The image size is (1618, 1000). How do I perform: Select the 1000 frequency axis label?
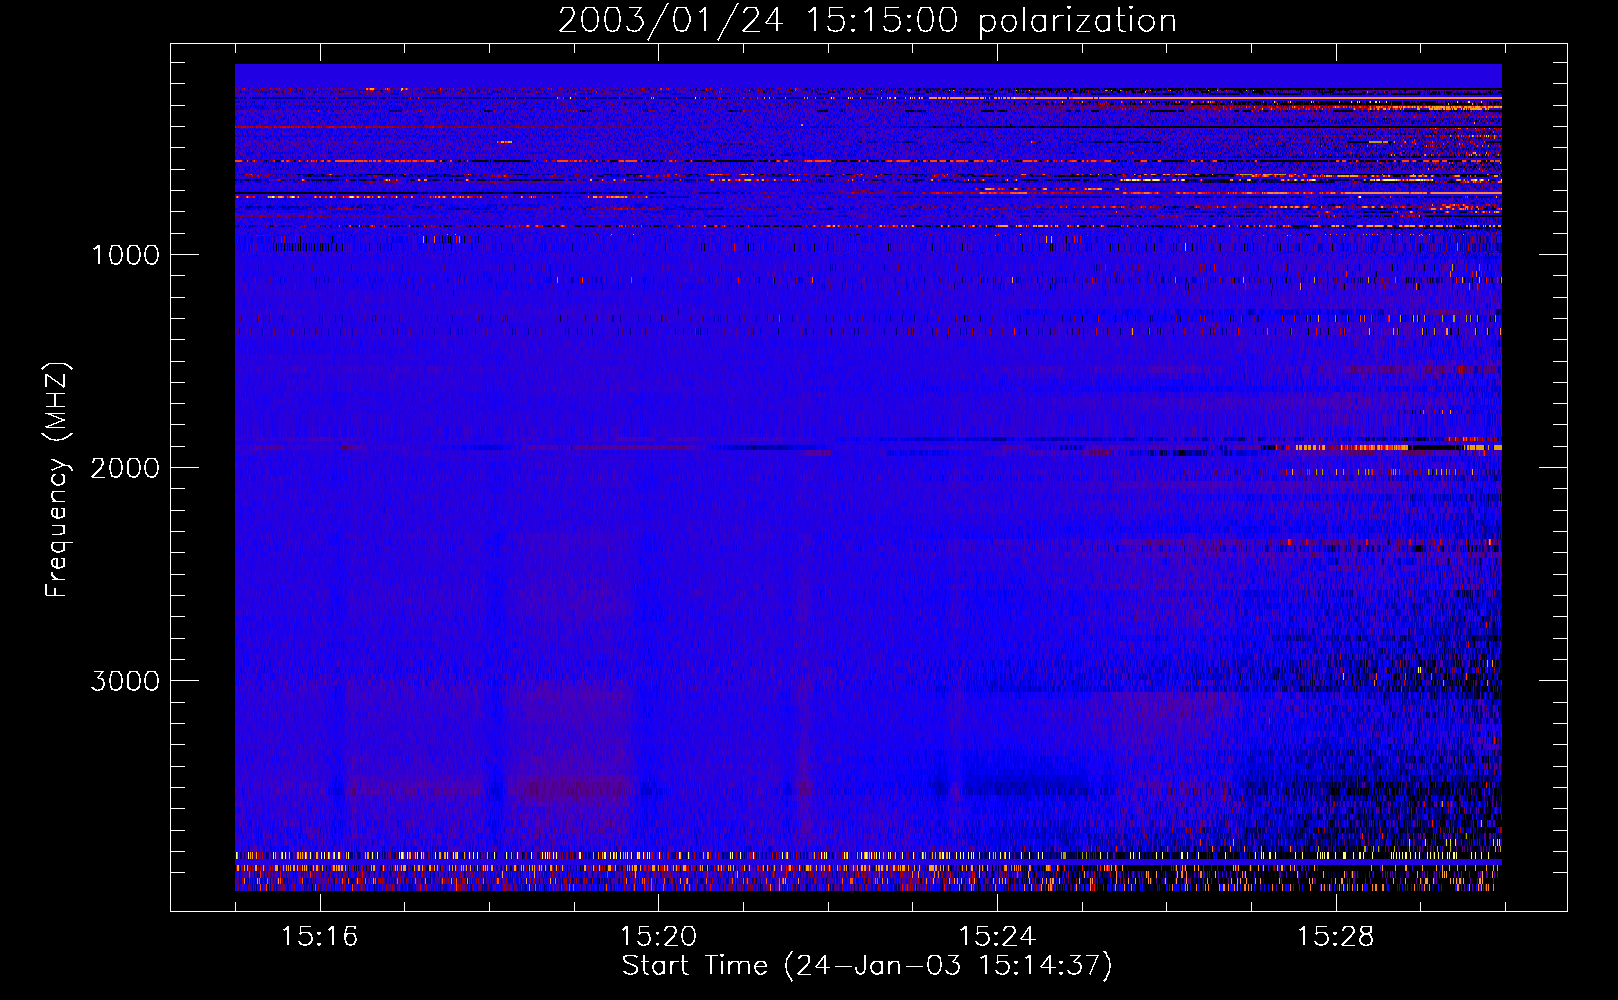coord(125,255)
